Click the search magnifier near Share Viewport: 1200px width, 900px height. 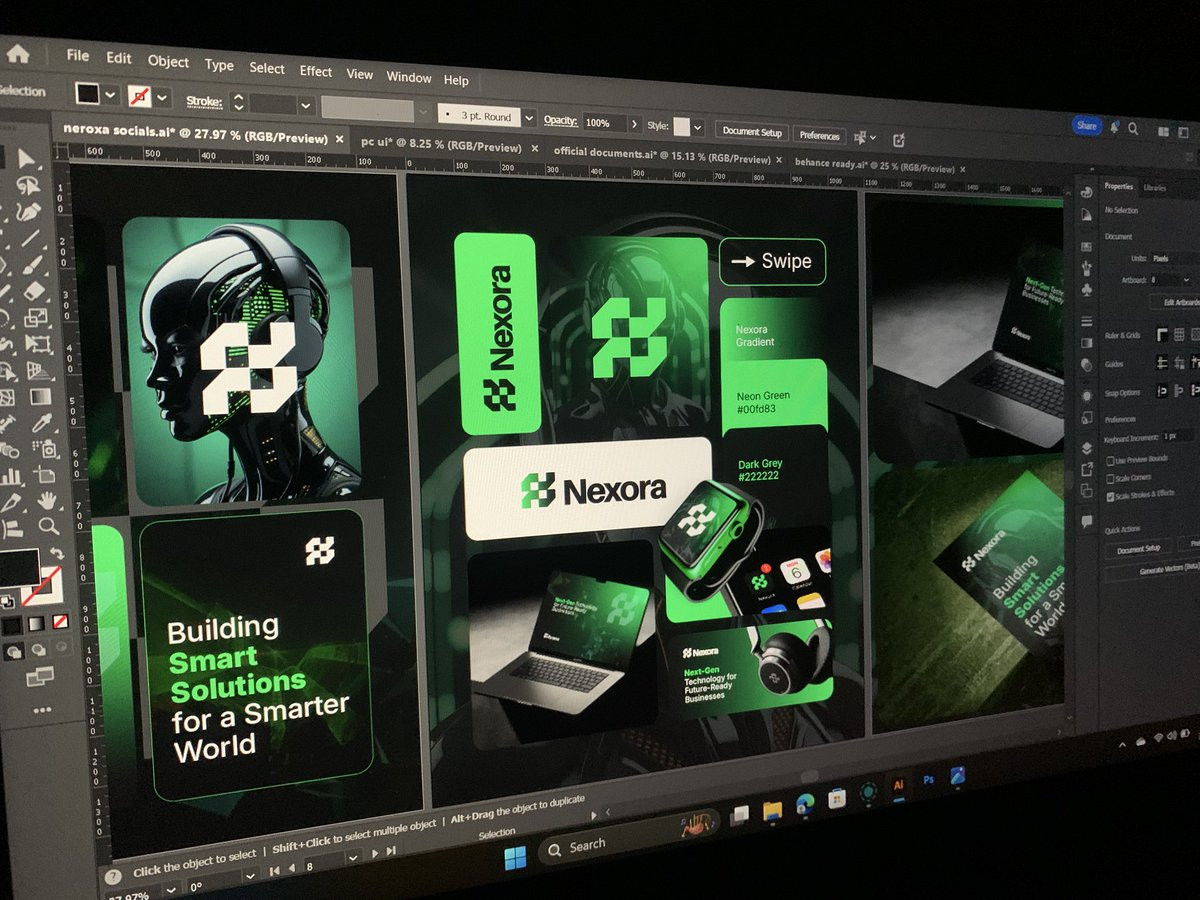[1133, 128]
